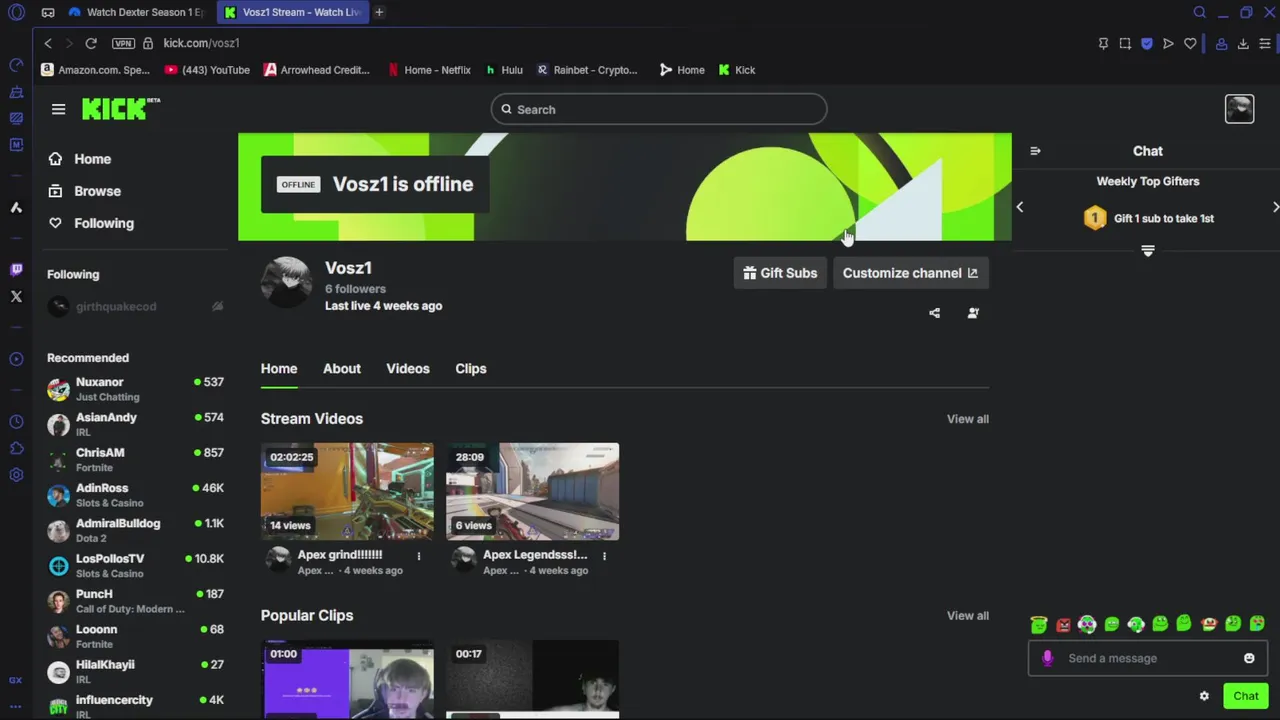This screenshot has width=1280, height=720.
Task: Insert the red angry emote
Action: (x=1063, y=625)
